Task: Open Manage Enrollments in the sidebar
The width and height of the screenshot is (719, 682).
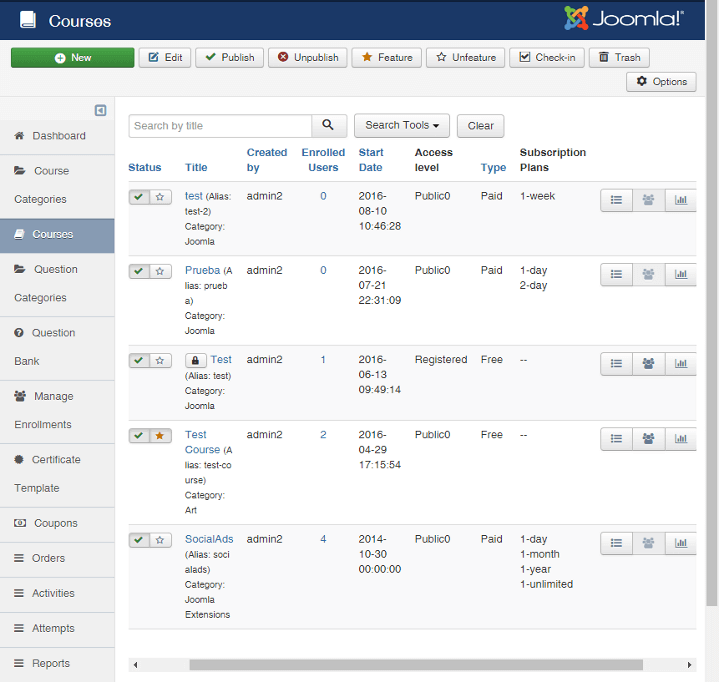Action: click(x=57, y=410)
